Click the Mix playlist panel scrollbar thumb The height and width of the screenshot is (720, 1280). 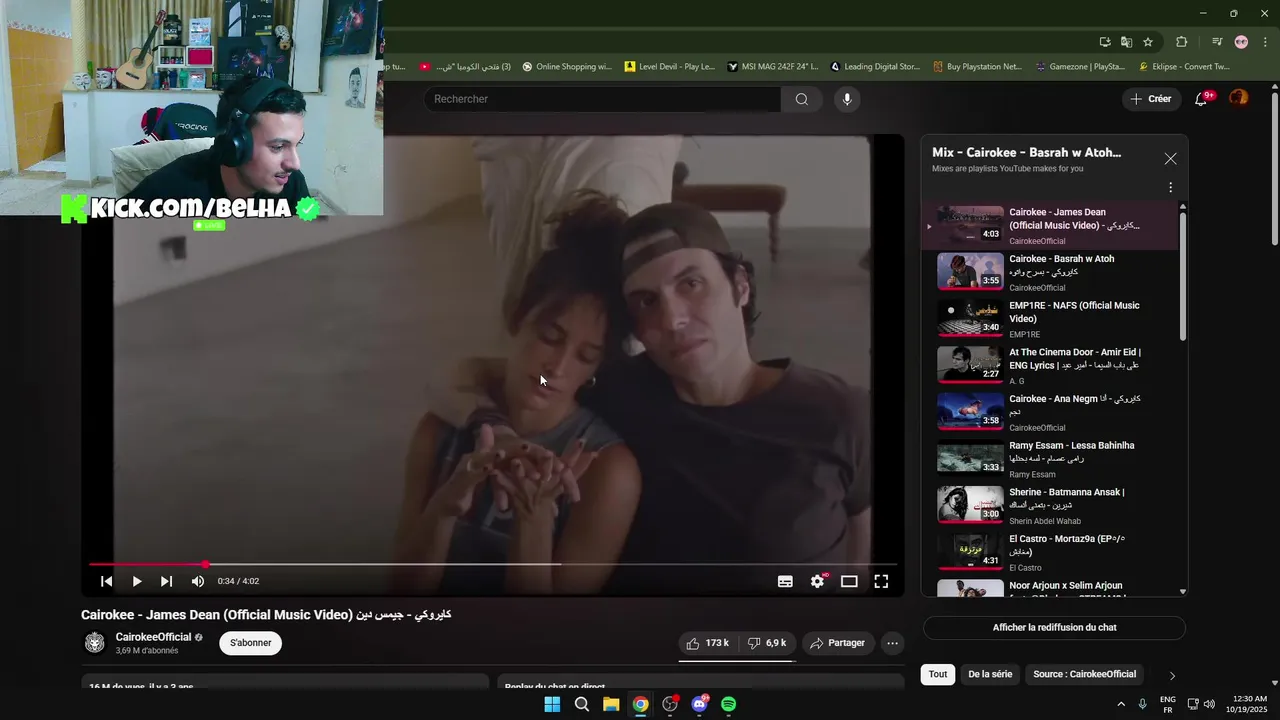1183,276
